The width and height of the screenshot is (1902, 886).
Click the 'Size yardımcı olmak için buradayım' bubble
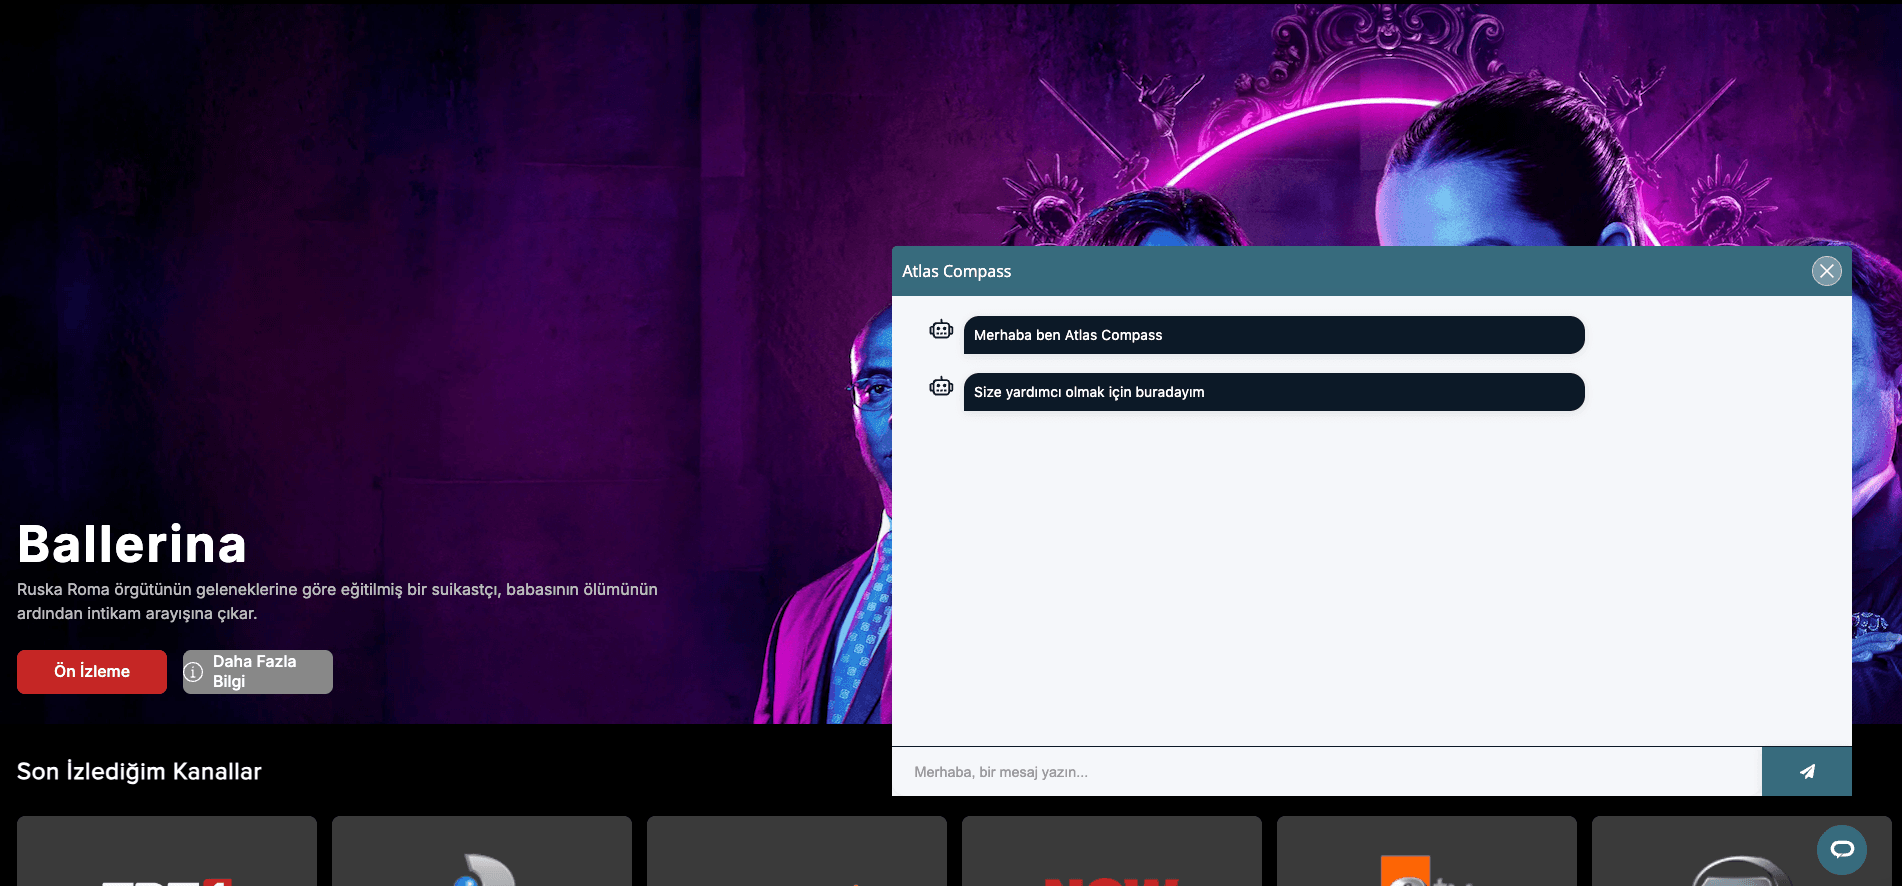pyautogui.click(x=1273, y=392)
